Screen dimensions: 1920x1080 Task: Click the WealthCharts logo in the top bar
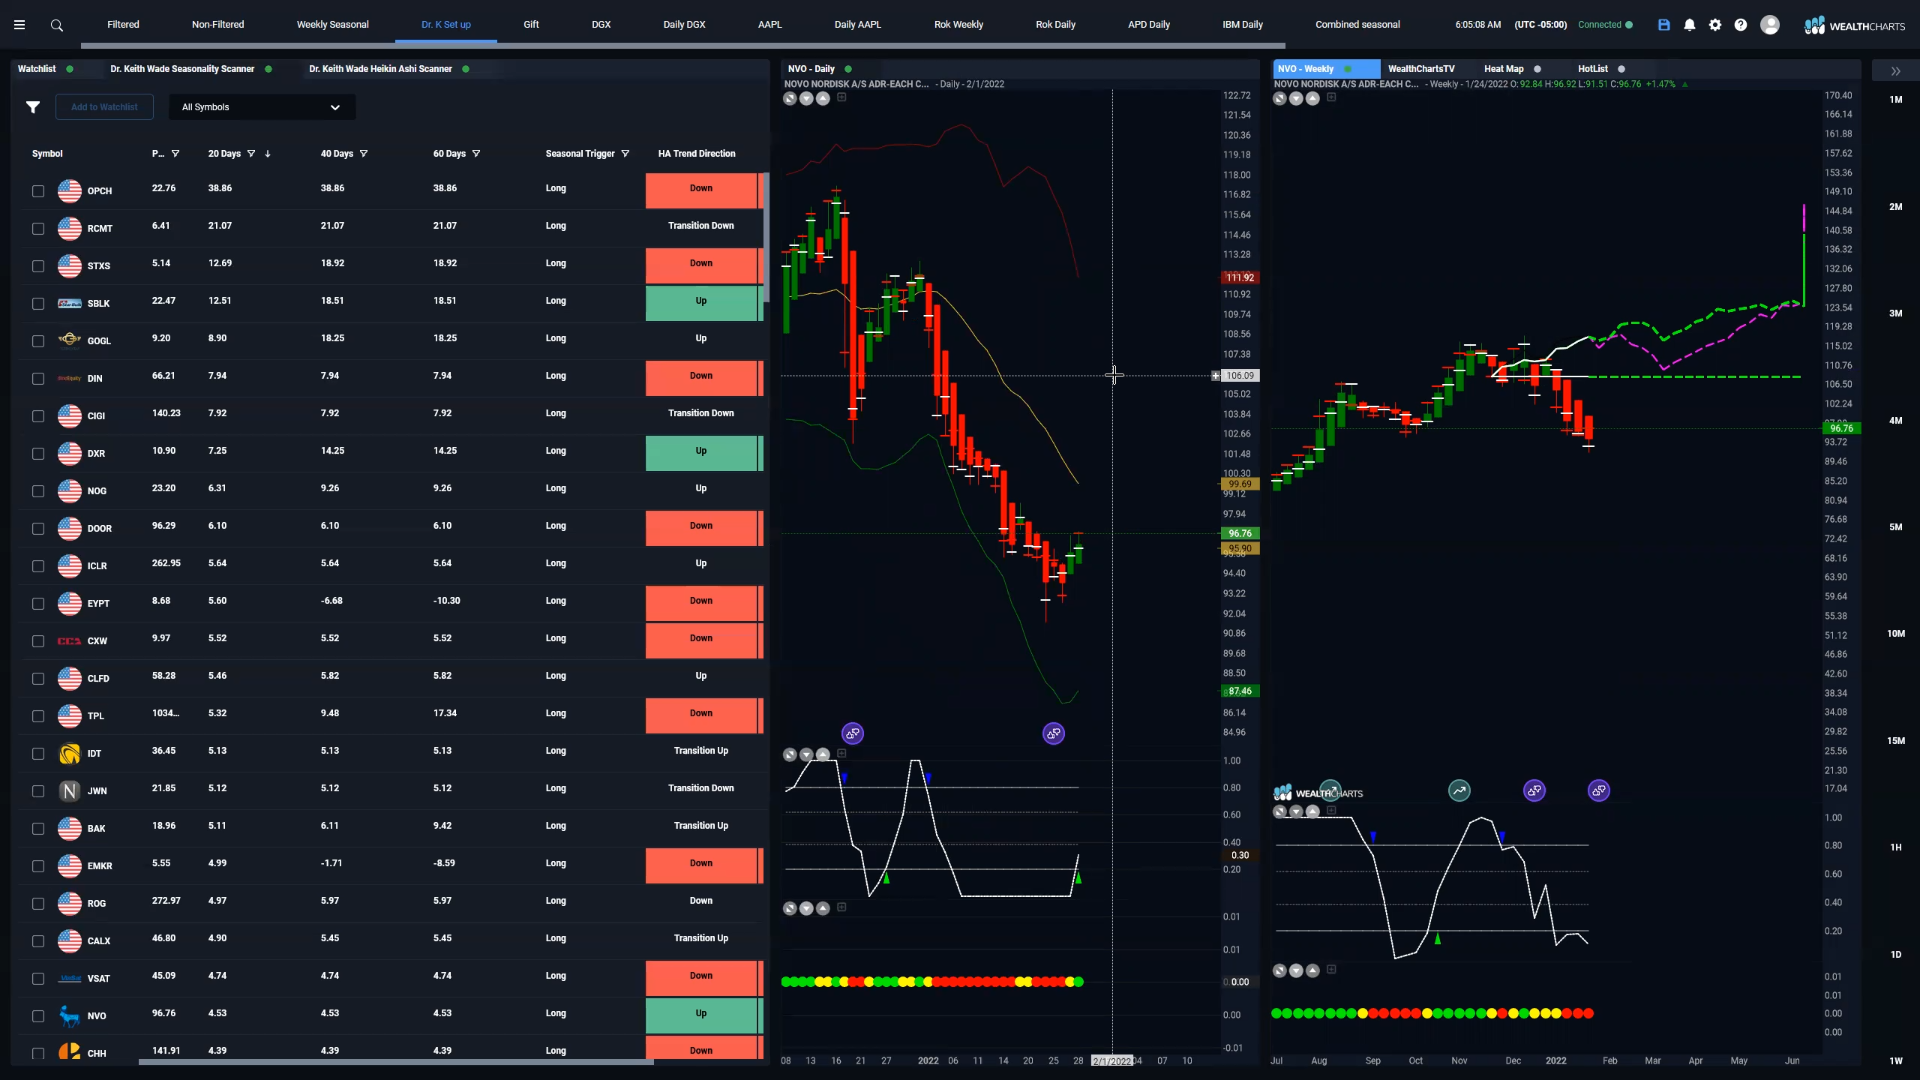pyautogui.click(x=1855, y=26)
